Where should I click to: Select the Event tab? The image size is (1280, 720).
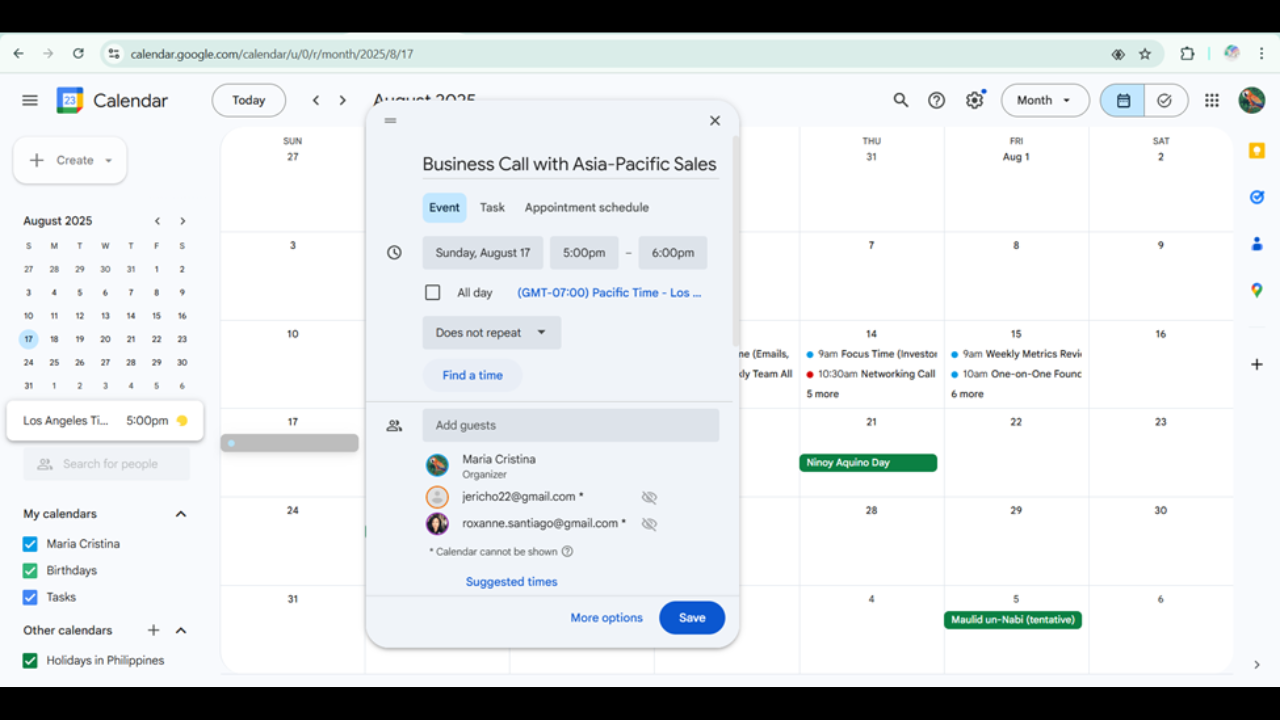click(444, 208)
